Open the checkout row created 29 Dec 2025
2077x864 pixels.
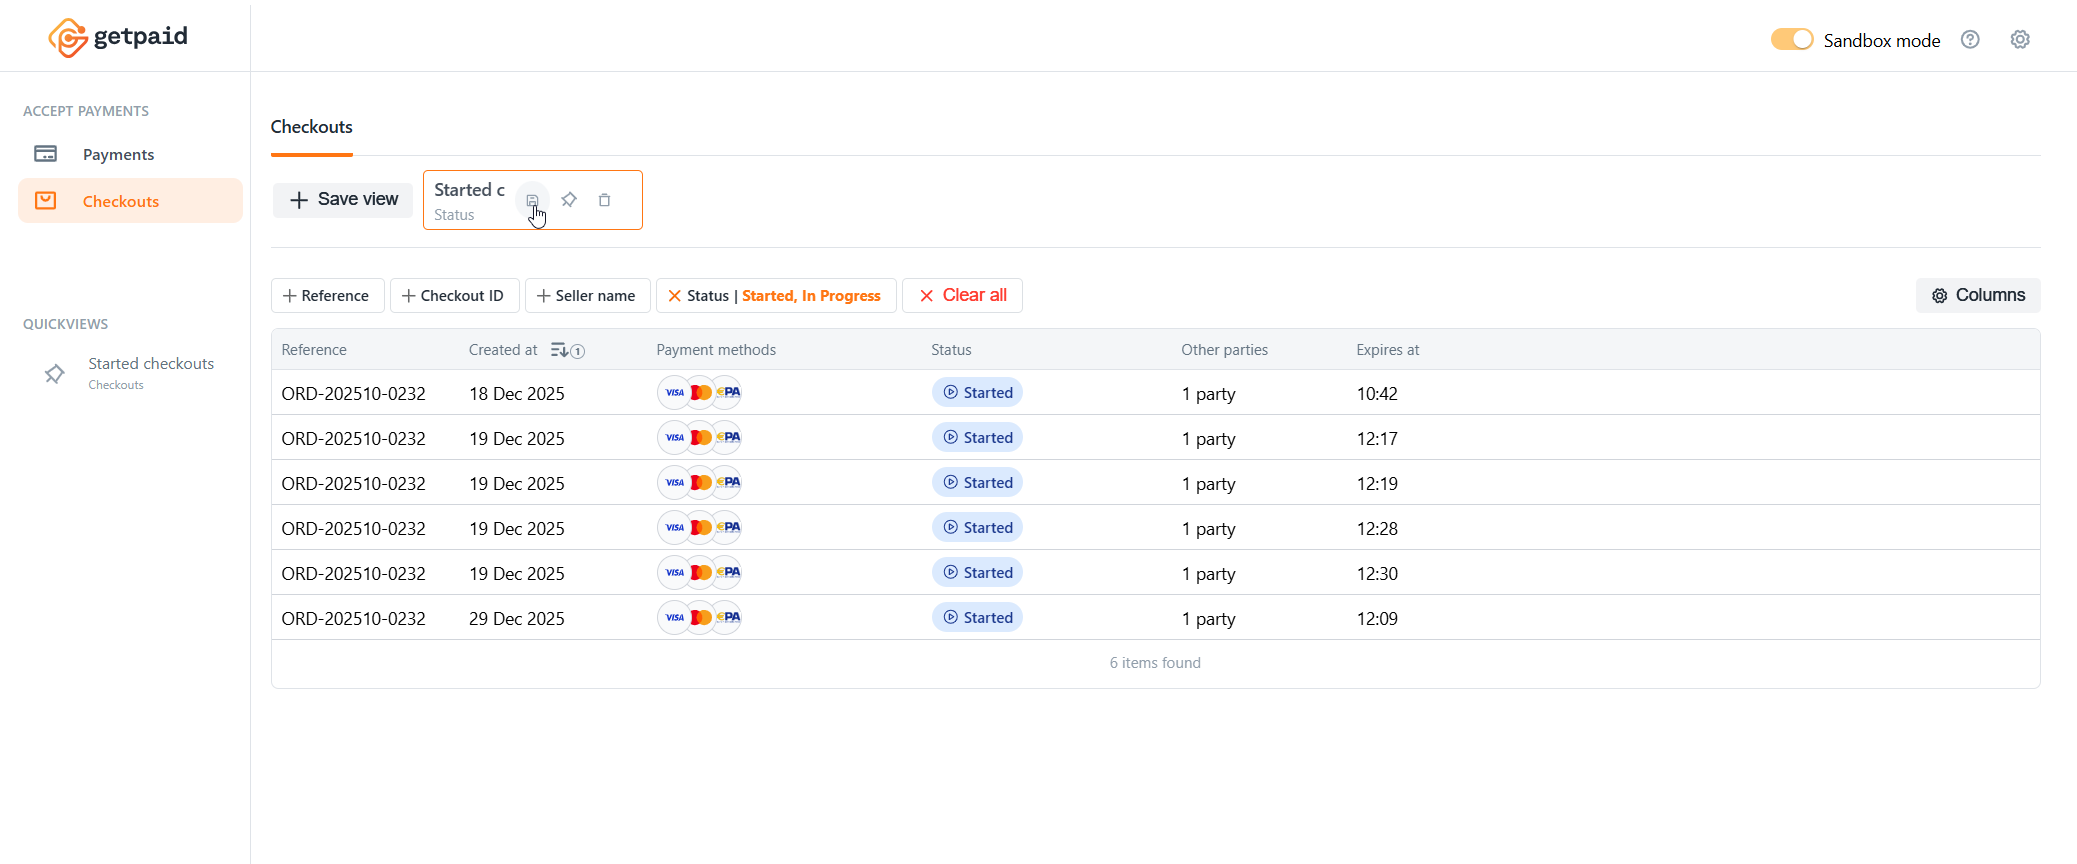(x=1155, y=618)
